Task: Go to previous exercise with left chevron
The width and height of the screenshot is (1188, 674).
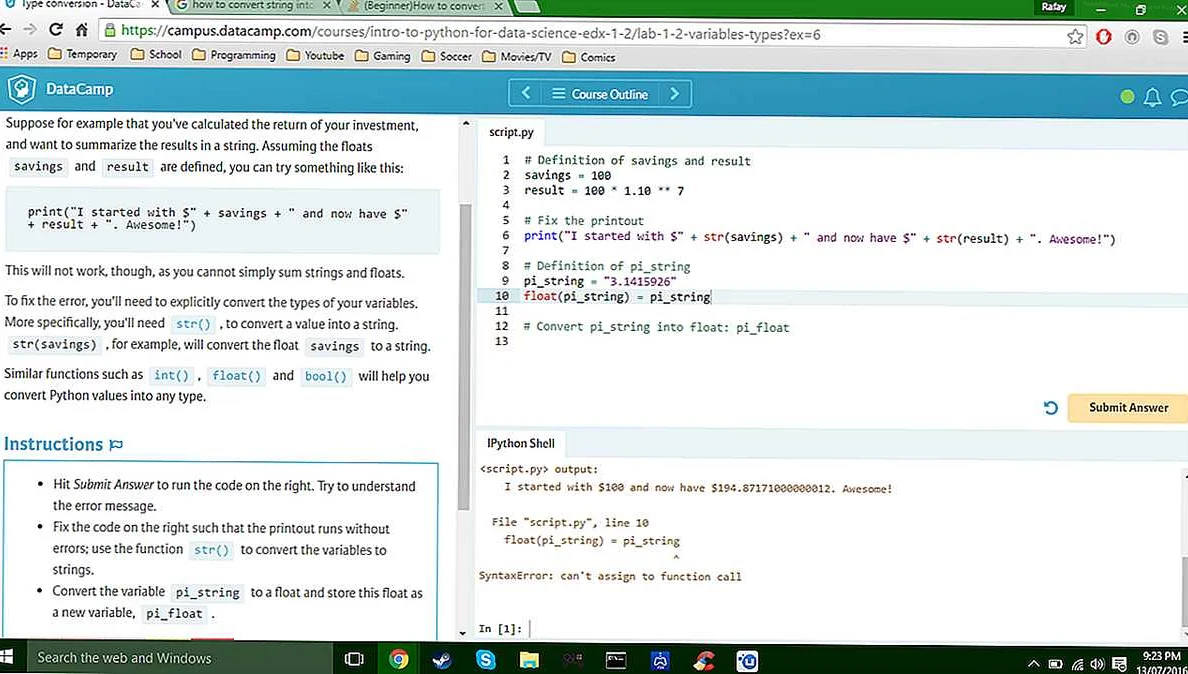Action: 526,94
